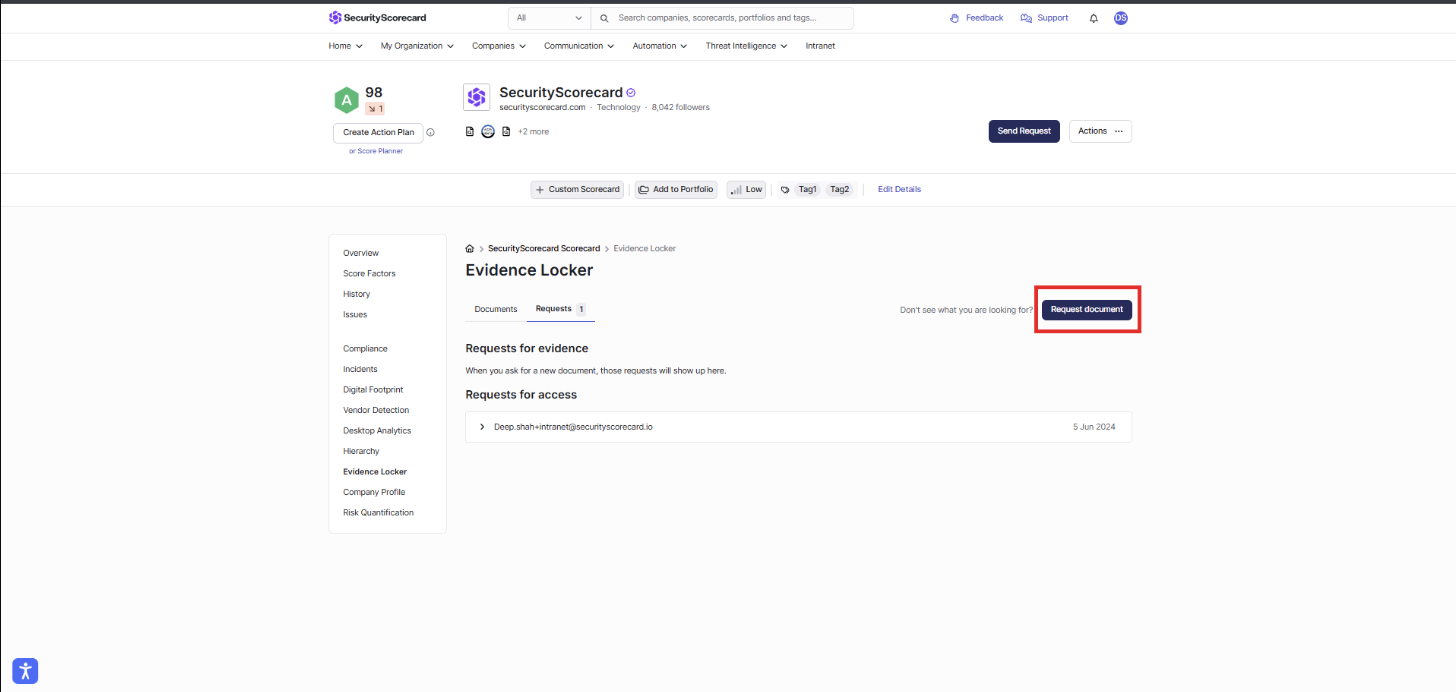Click Create Action Plan button
The height and width of the screenshot is (692, 1456).
pyautogui.click(x=378, y=132)
